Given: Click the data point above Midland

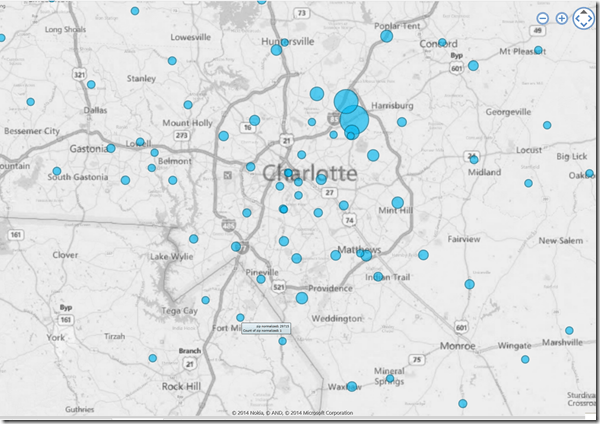Looking at the screenshot, I should point(474,159).
